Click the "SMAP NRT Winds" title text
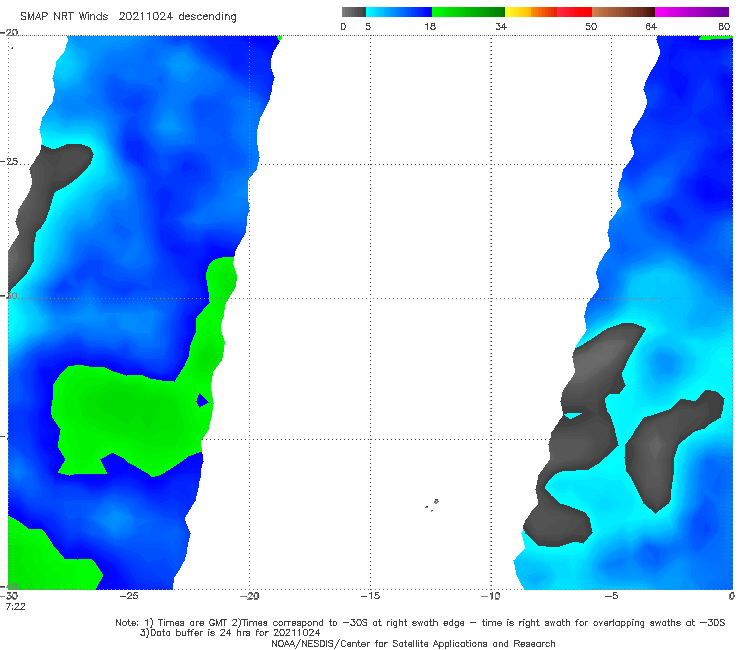Image resolution: width=740 pixels, height=650 pixels. [64, 16]
